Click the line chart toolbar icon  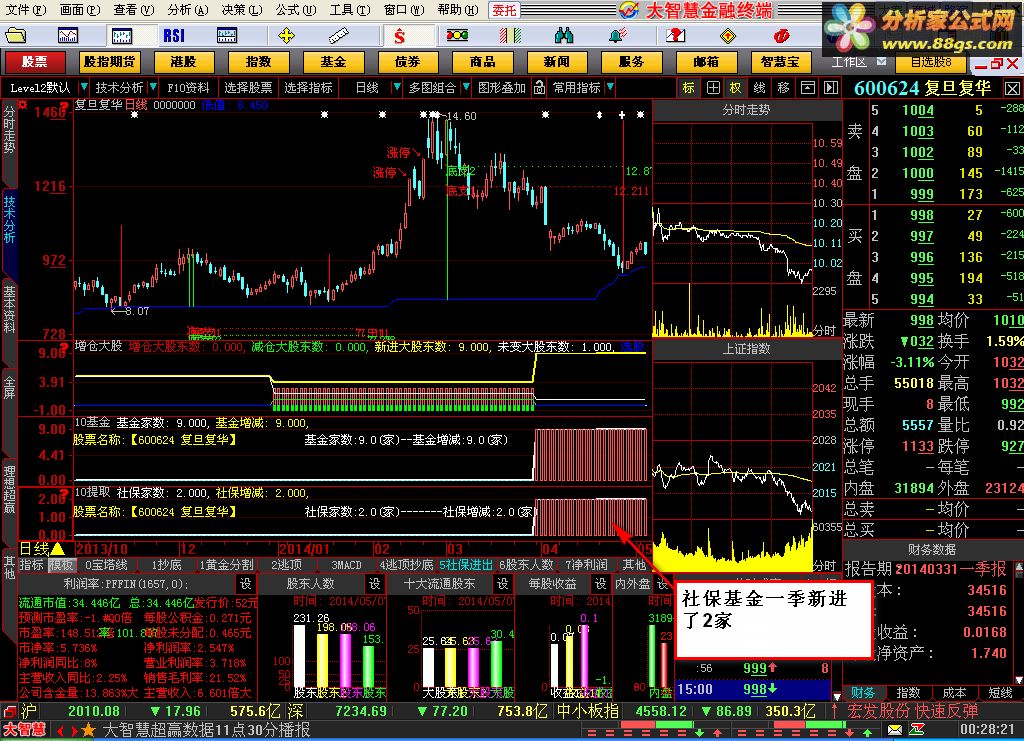(68, 35)
